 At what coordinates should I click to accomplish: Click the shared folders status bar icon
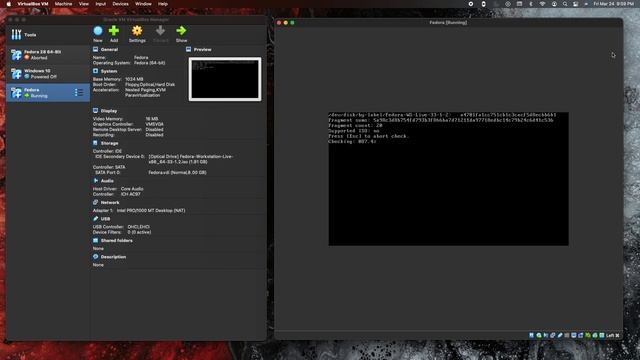(567, 335)
